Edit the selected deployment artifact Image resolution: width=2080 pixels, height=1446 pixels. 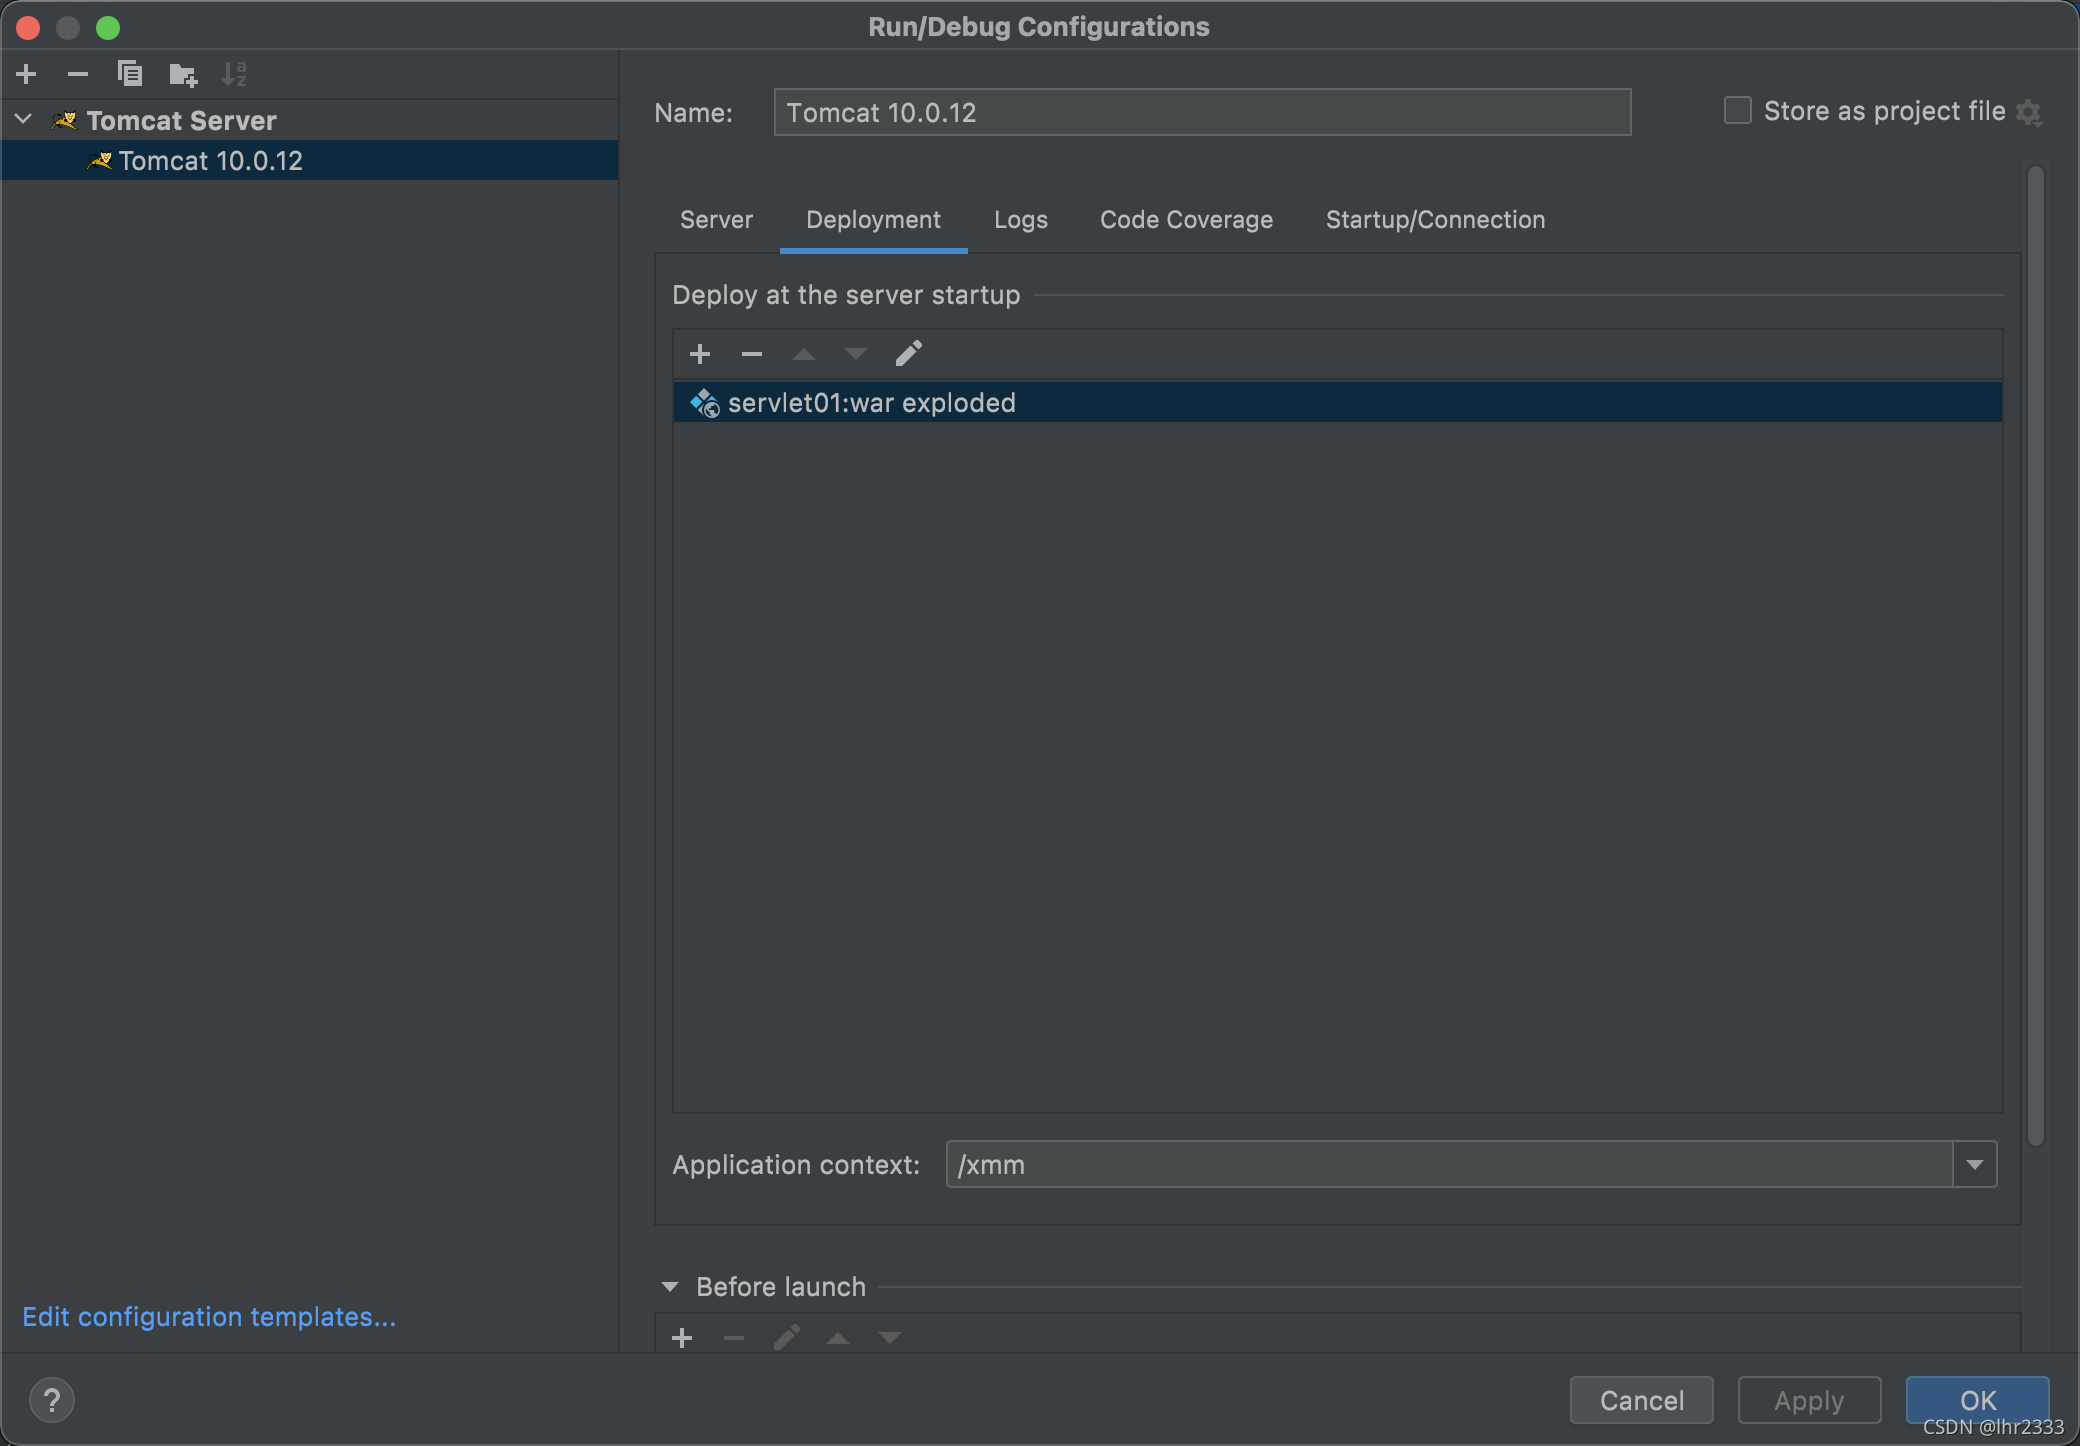[x=909, y=353]
